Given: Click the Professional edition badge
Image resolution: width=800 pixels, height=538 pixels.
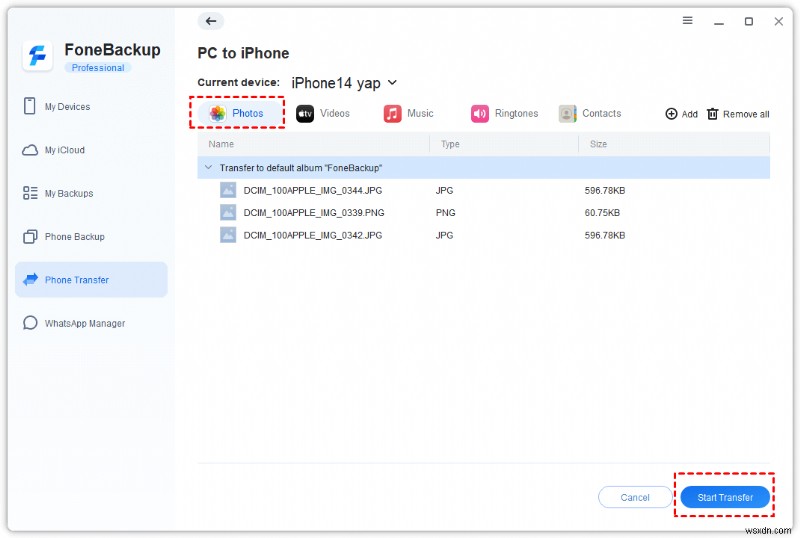Looking at the screenshot, I should 97,67.
